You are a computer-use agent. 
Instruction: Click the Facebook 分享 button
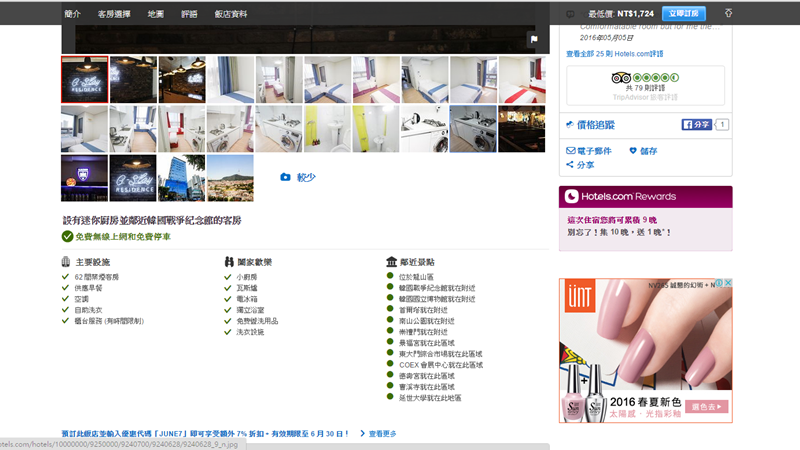[x=696, y=124]
